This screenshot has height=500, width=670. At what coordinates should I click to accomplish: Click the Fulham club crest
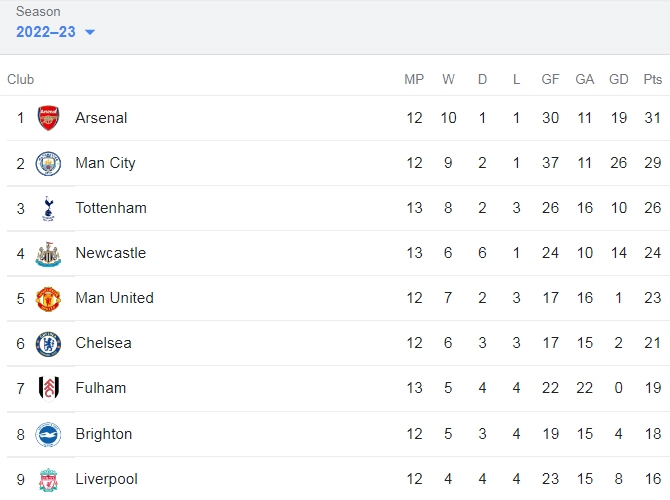tap(48, 388)
